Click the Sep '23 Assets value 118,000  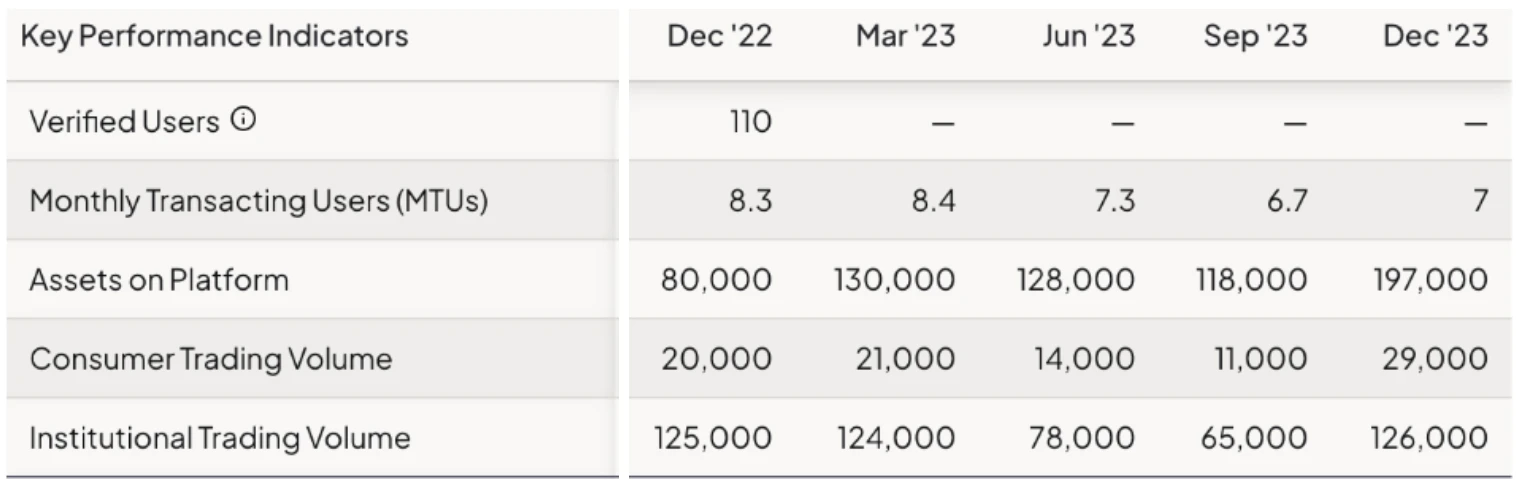(1251, 280)
